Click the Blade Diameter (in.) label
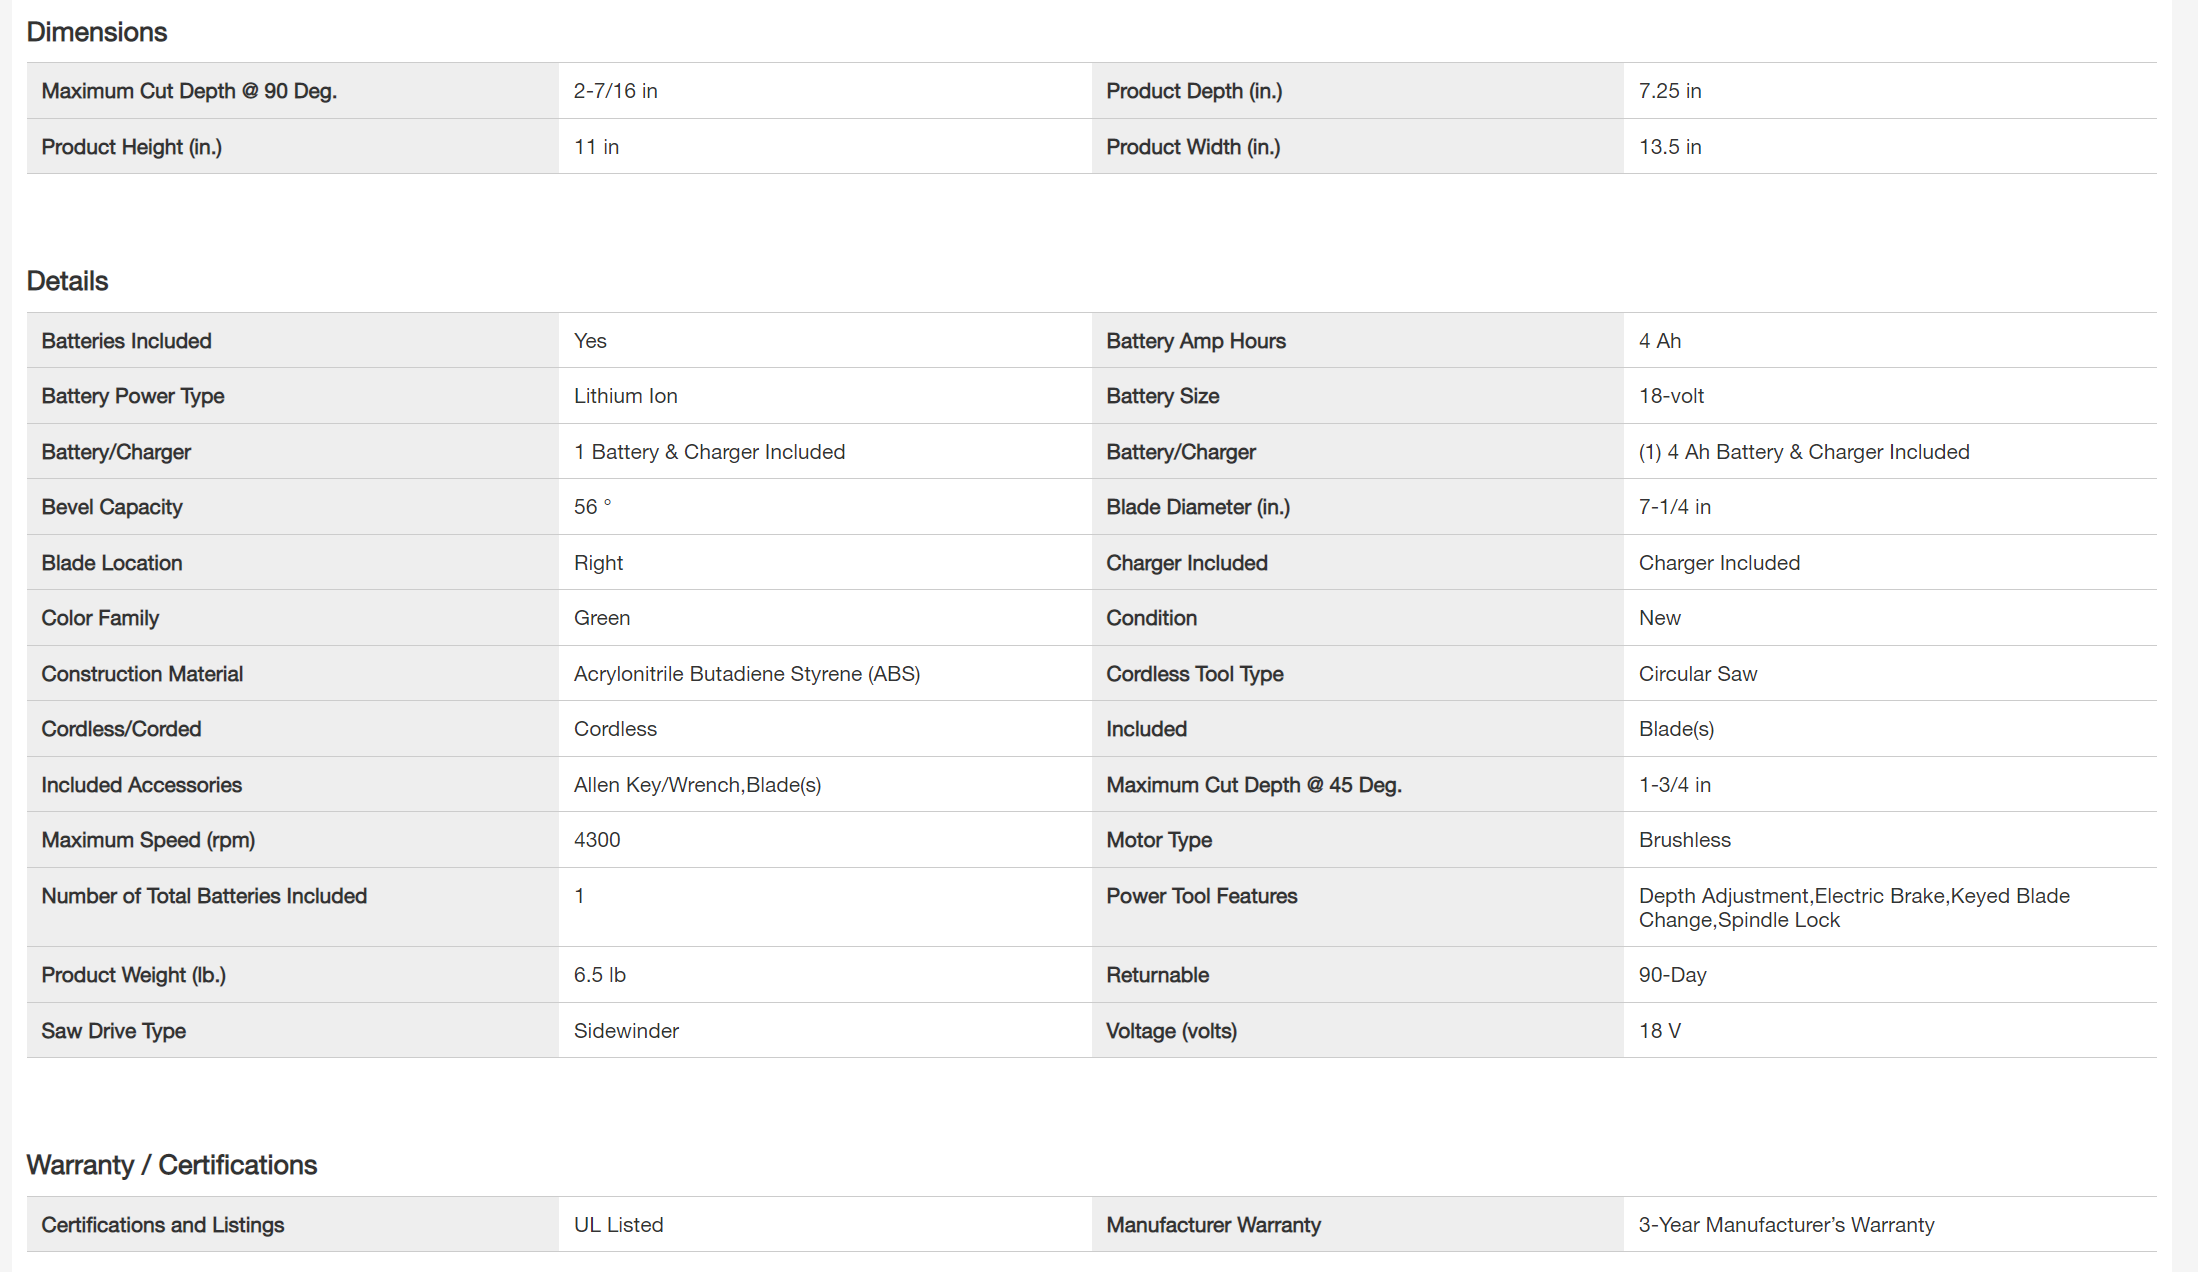The width and height of the screenshot is (2198, 1272). tap(1197, 507)
